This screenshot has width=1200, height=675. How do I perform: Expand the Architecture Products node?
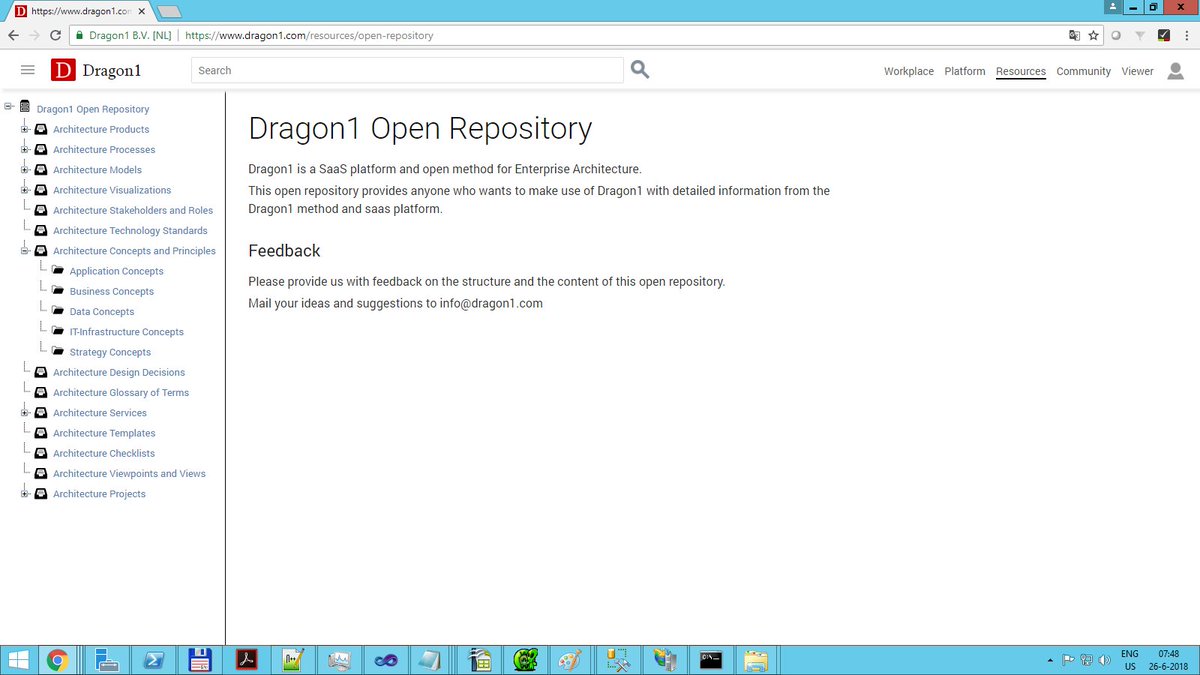point(25,129)
